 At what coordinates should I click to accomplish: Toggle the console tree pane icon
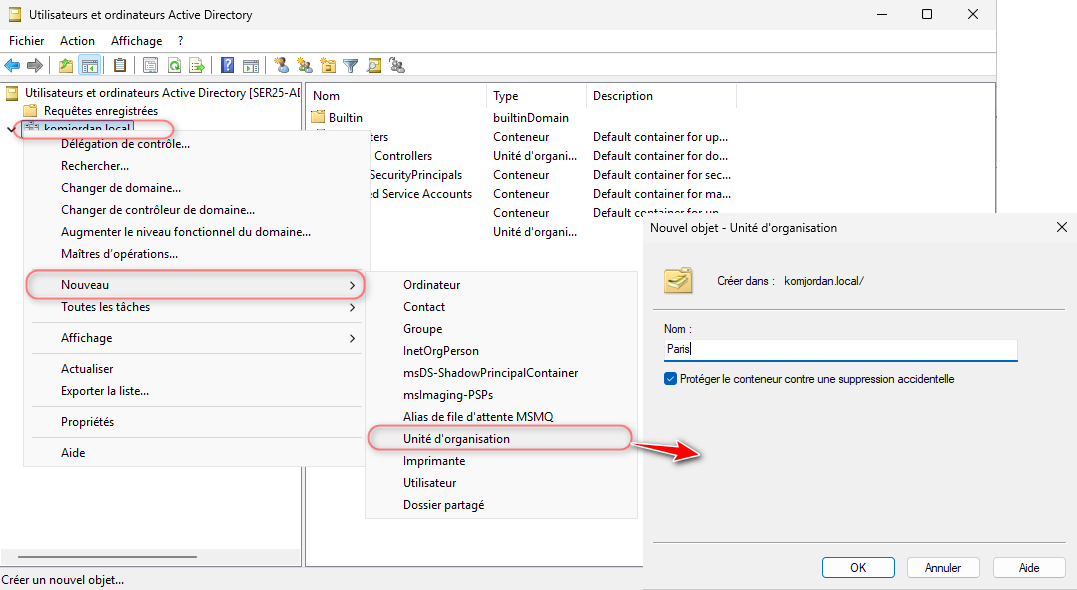tap(89, 66)
